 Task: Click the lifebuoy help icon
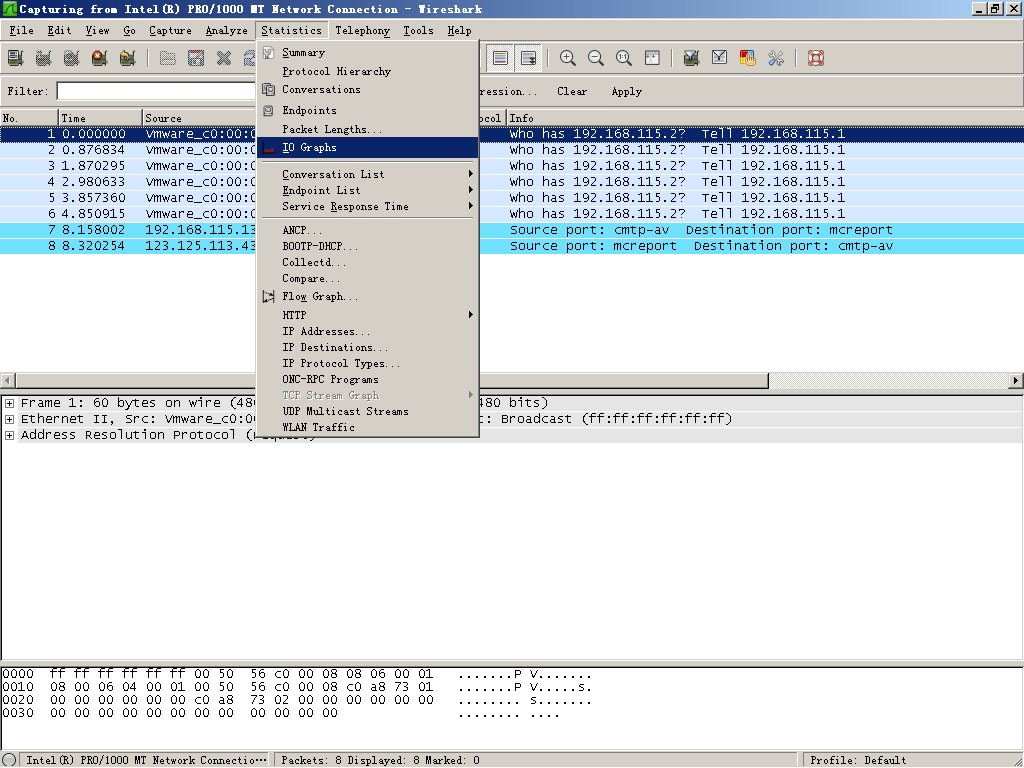pyautogui.click(x=816, y=58)
